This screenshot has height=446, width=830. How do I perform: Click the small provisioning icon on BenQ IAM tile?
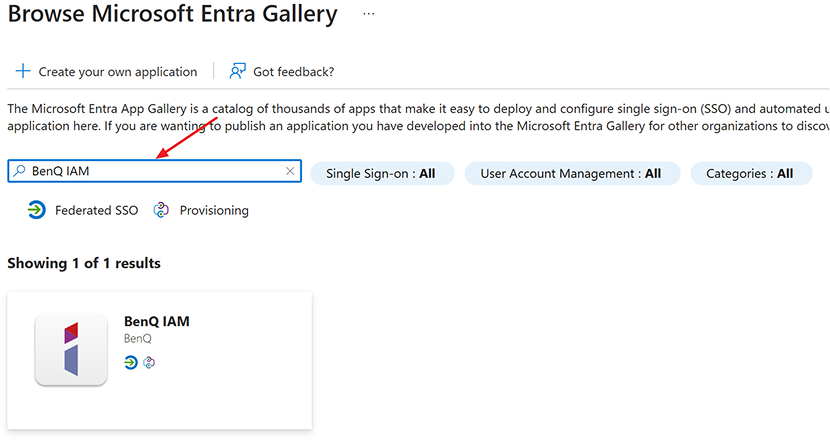pos(149,362)
